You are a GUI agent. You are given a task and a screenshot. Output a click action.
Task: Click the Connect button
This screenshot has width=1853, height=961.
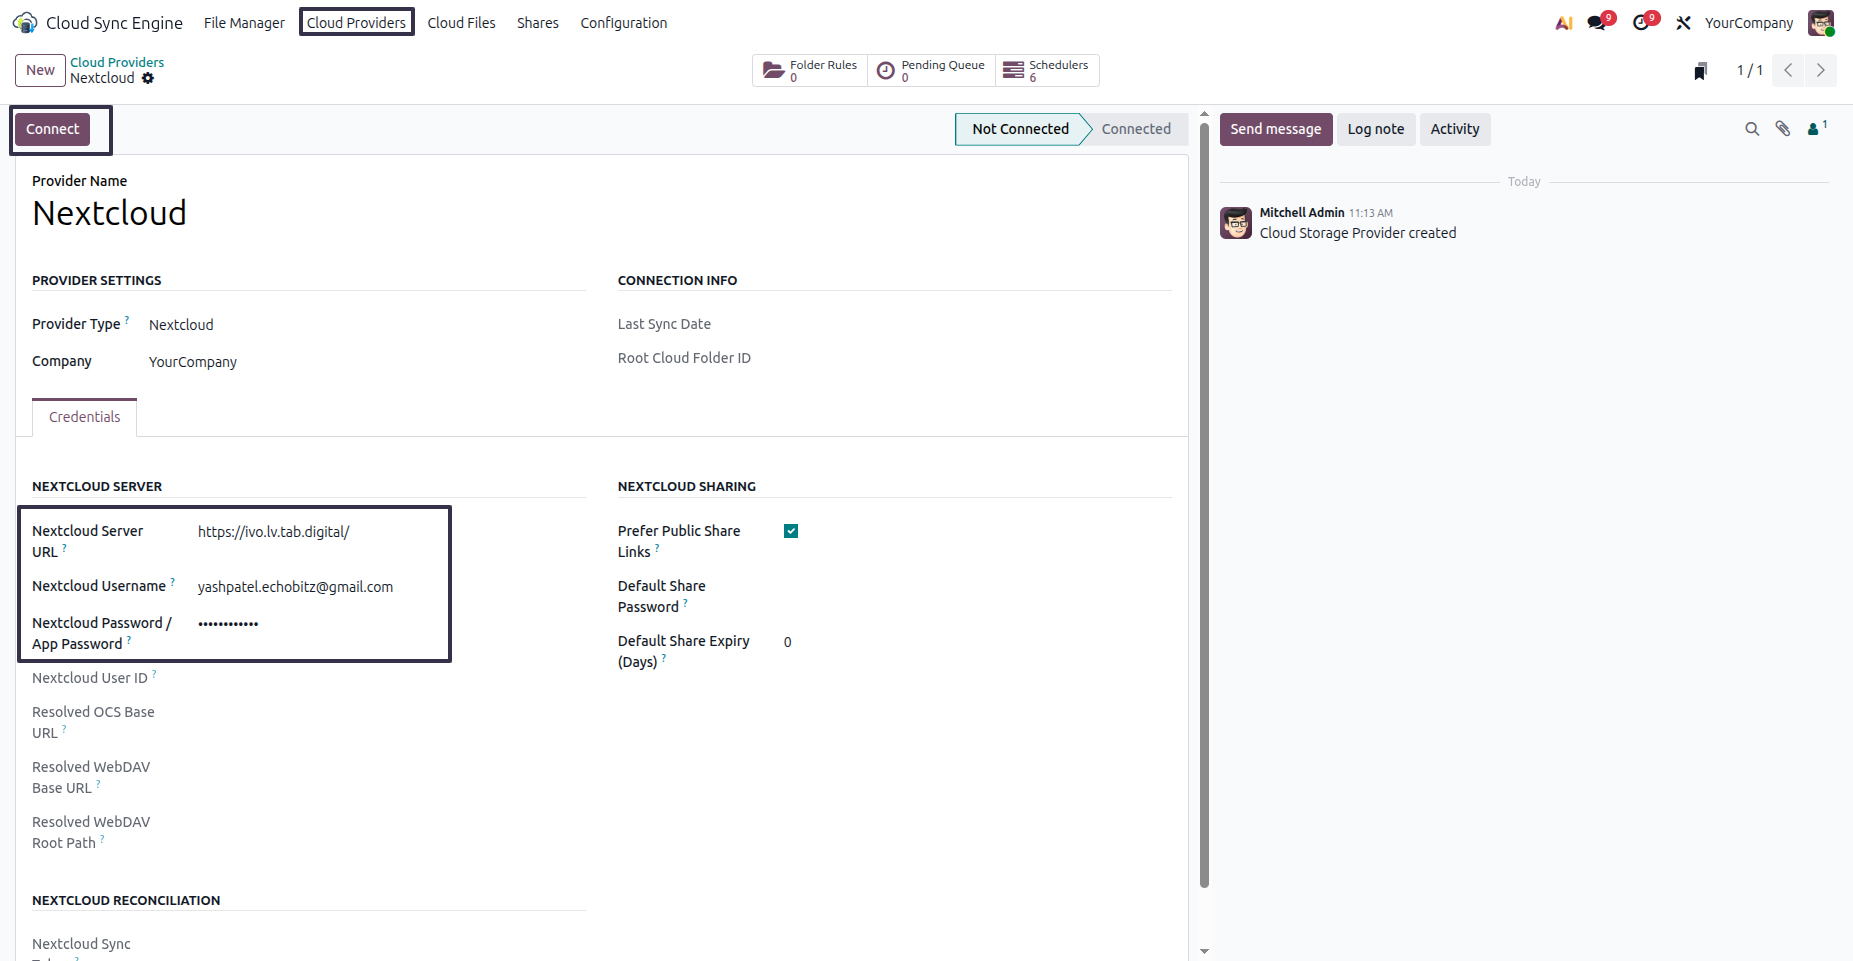tap(53, 129)
